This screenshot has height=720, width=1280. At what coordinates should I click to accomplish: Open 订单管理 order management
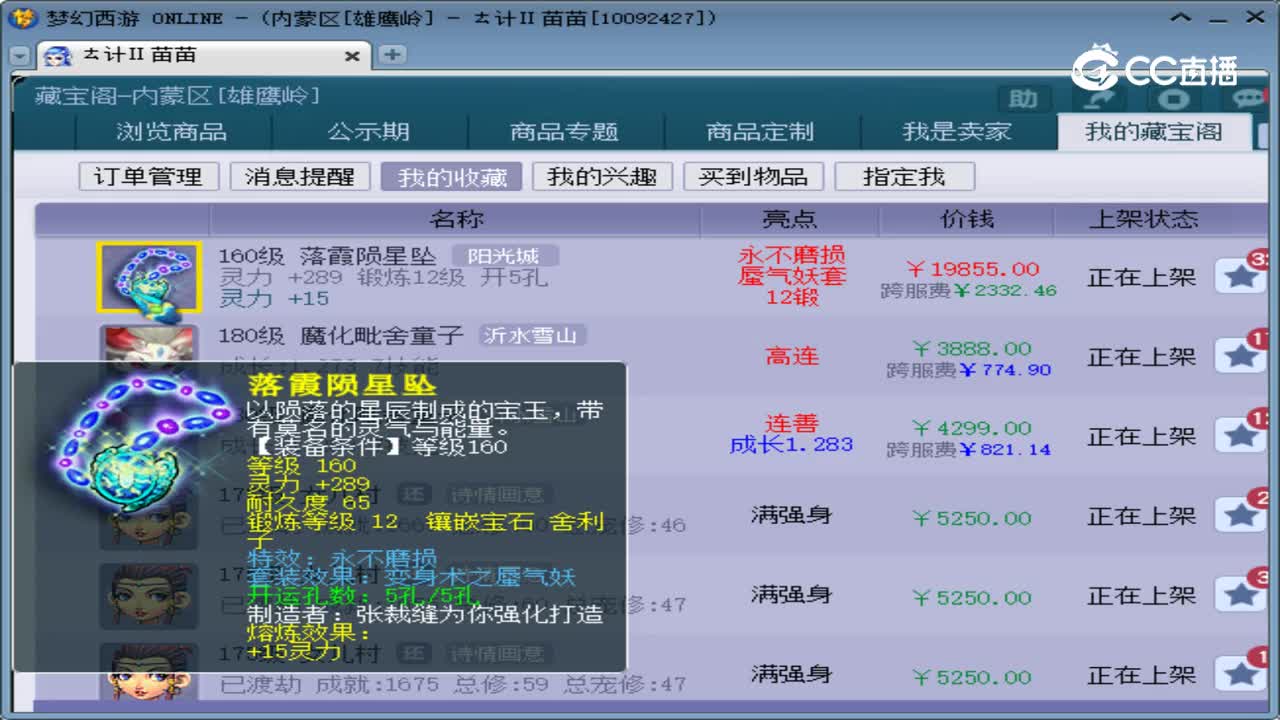[148, 176]
